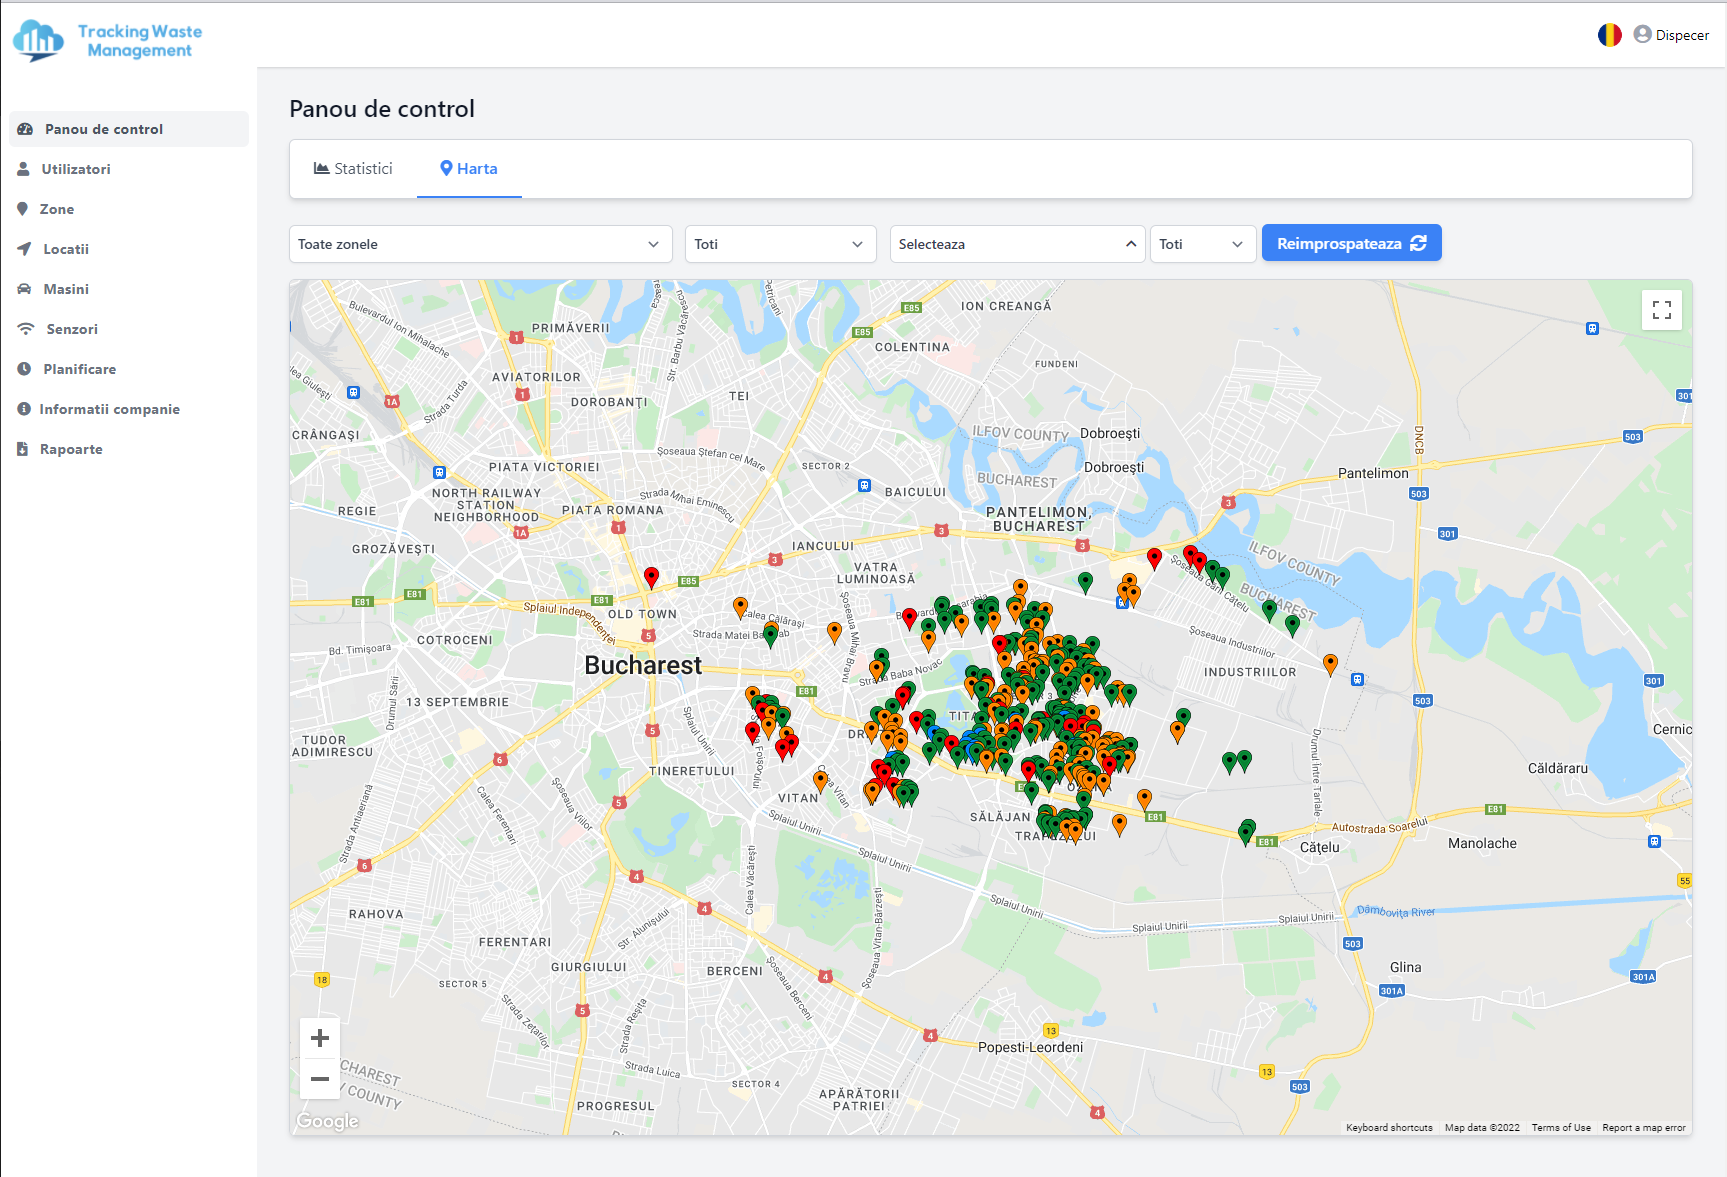The height and width of the screenshot is (1177, 1727).
Task: Click the Informatii companie info icon
Action: click(24, 409)
